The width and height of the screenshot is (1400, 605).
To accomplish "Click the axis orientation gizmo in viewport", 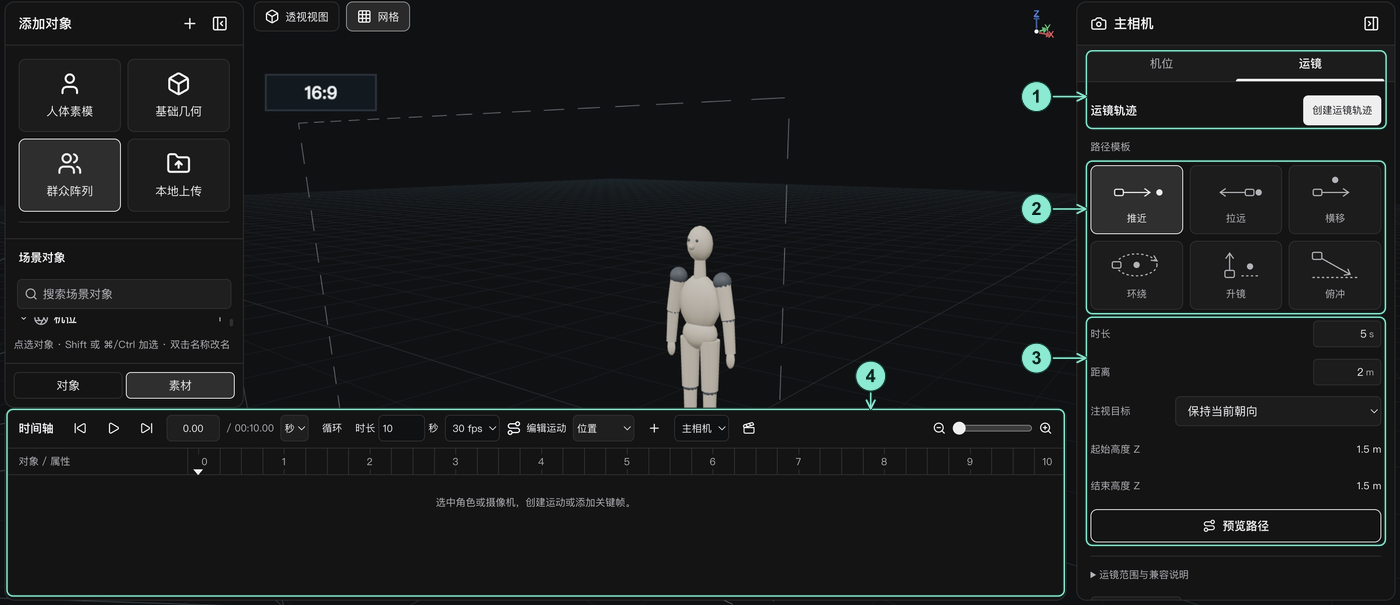I will pyautogui.click(x=1043, y=24).
